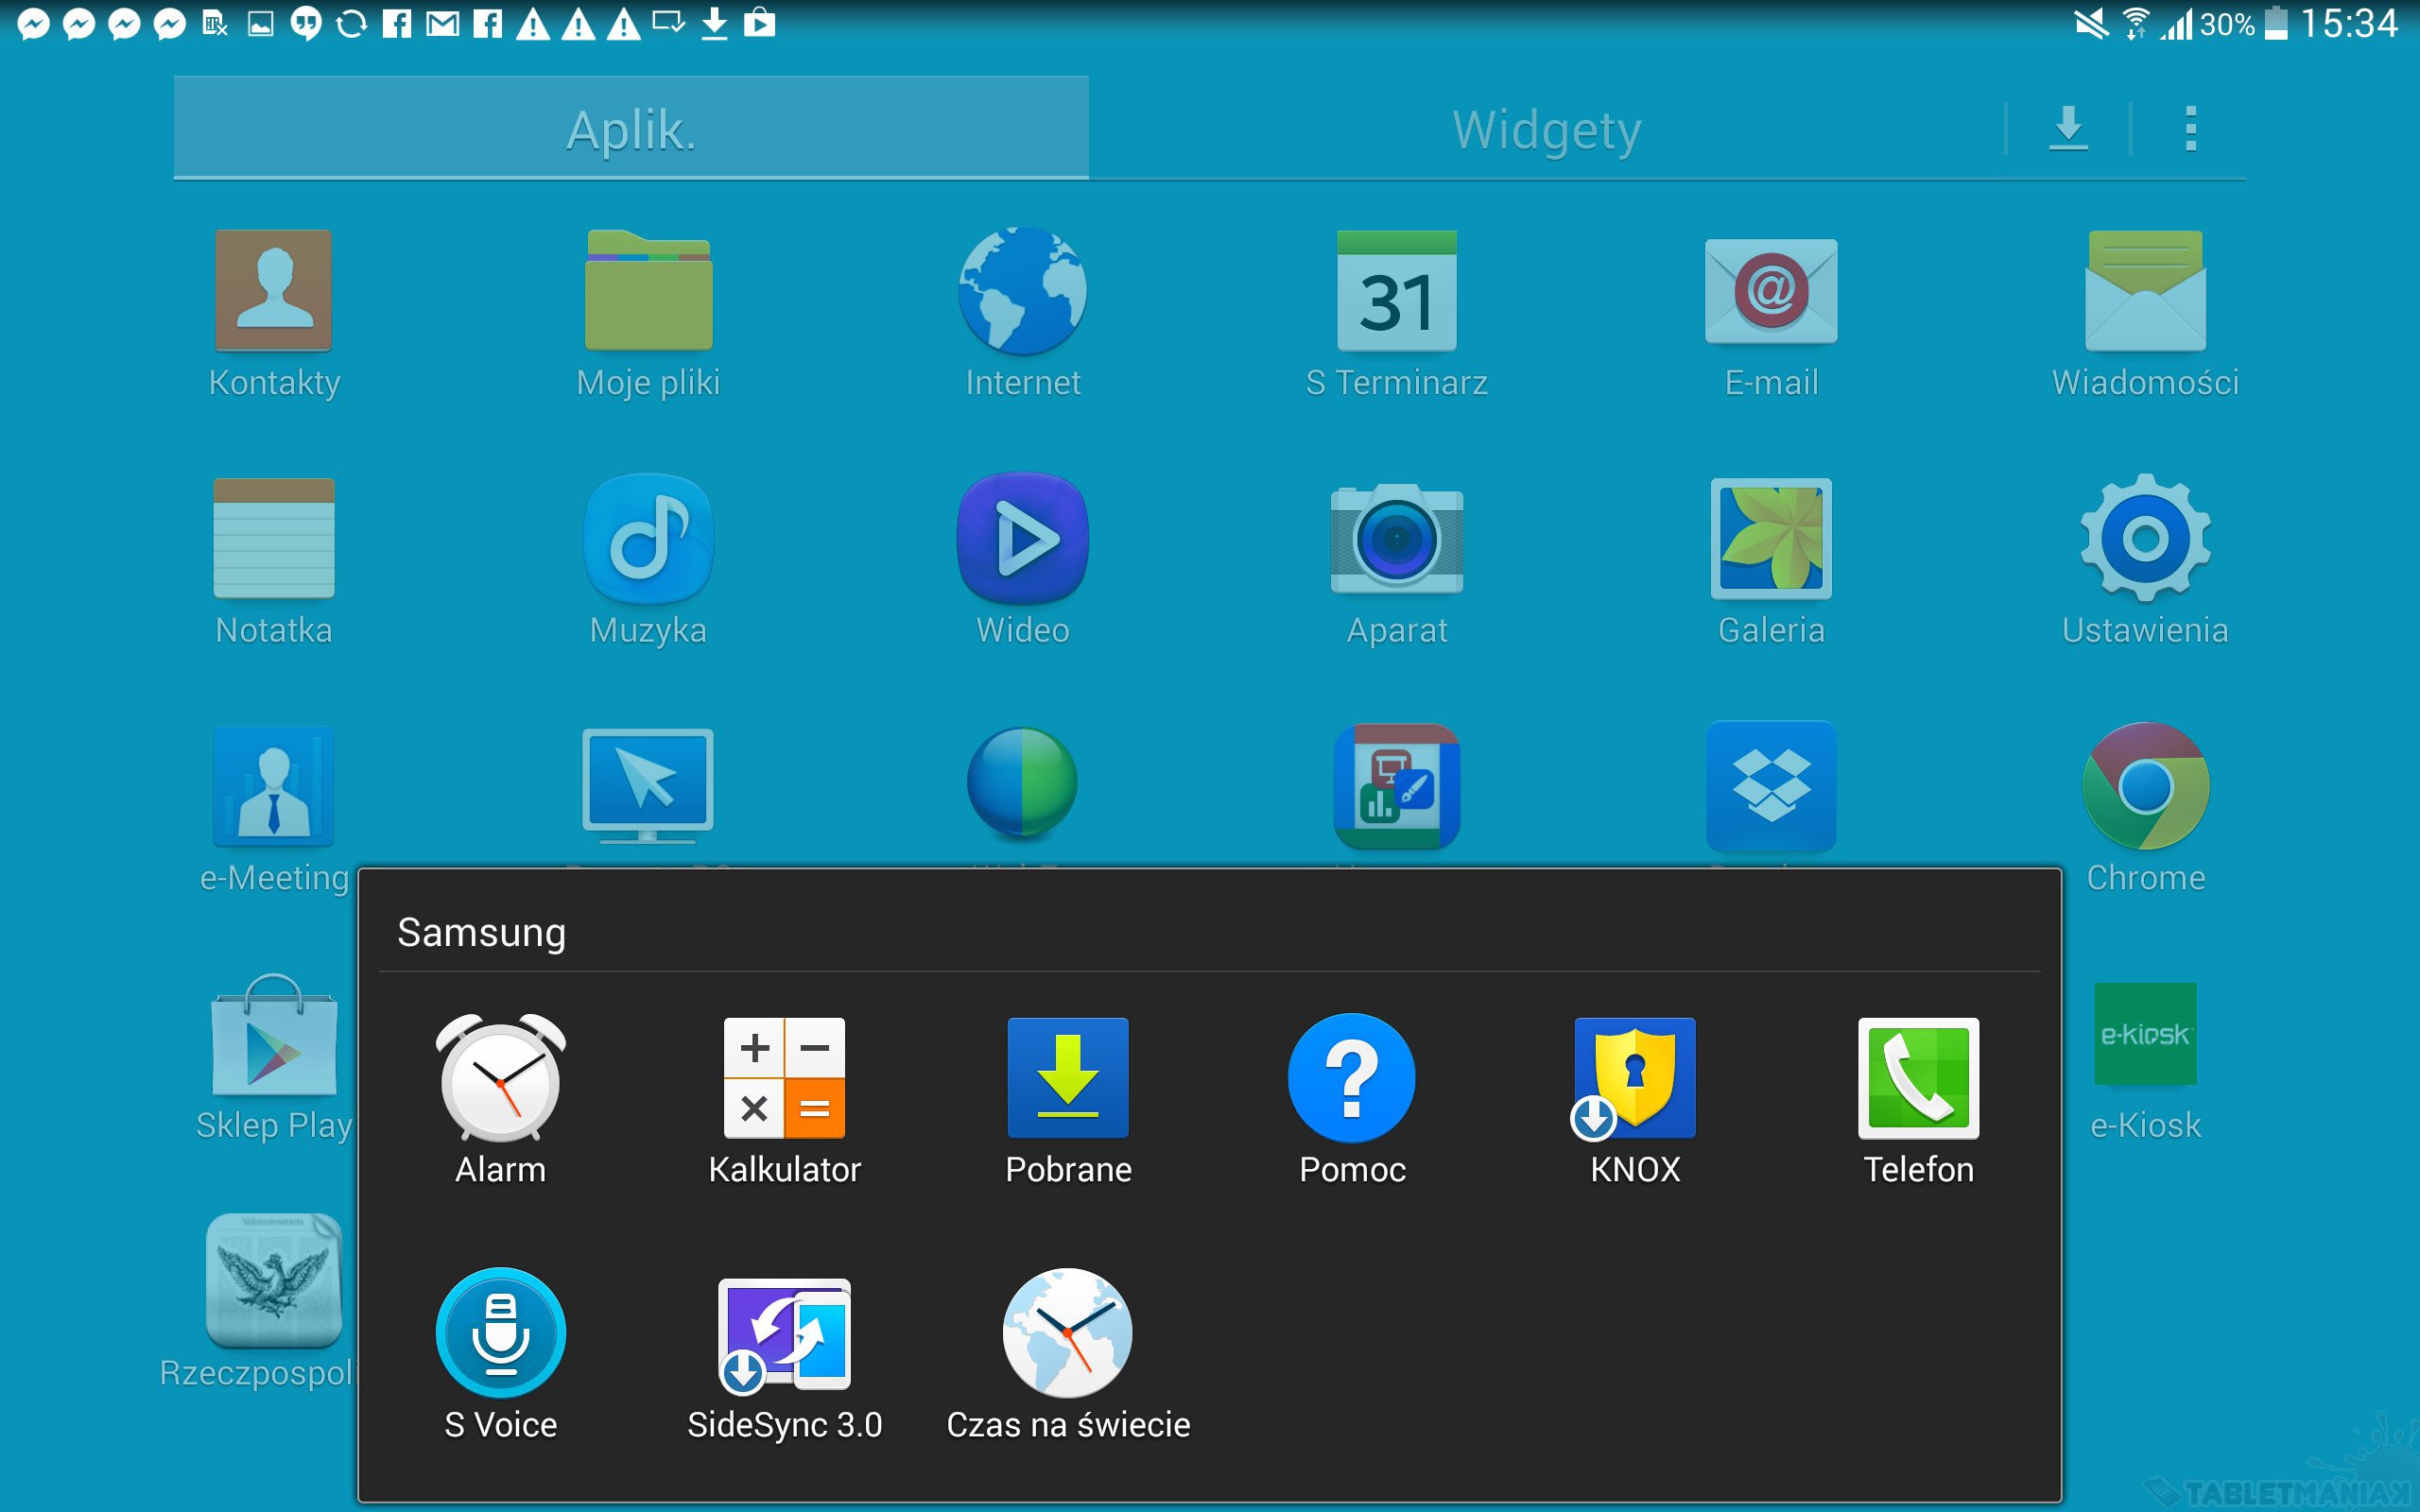Open the KNOX shield app

coord(1635,1080)
